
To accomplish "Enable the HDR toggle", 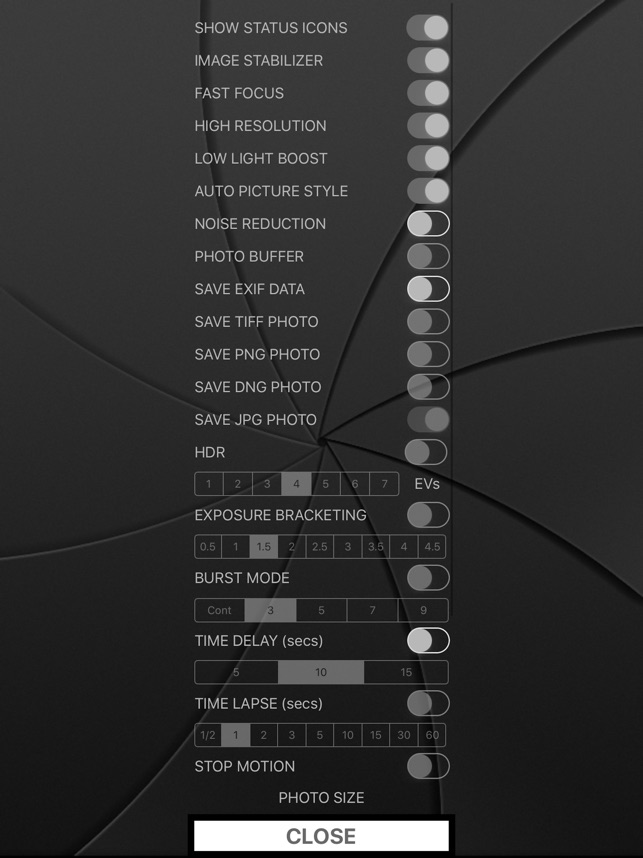I will tap(426, 453).
